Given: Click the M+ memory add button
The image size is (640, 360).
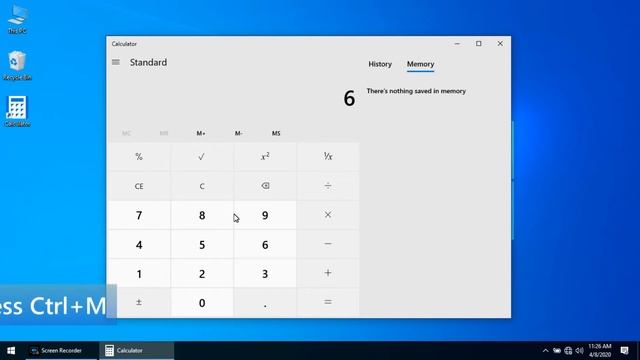Looking at the screenshot, I should [201, 133].
